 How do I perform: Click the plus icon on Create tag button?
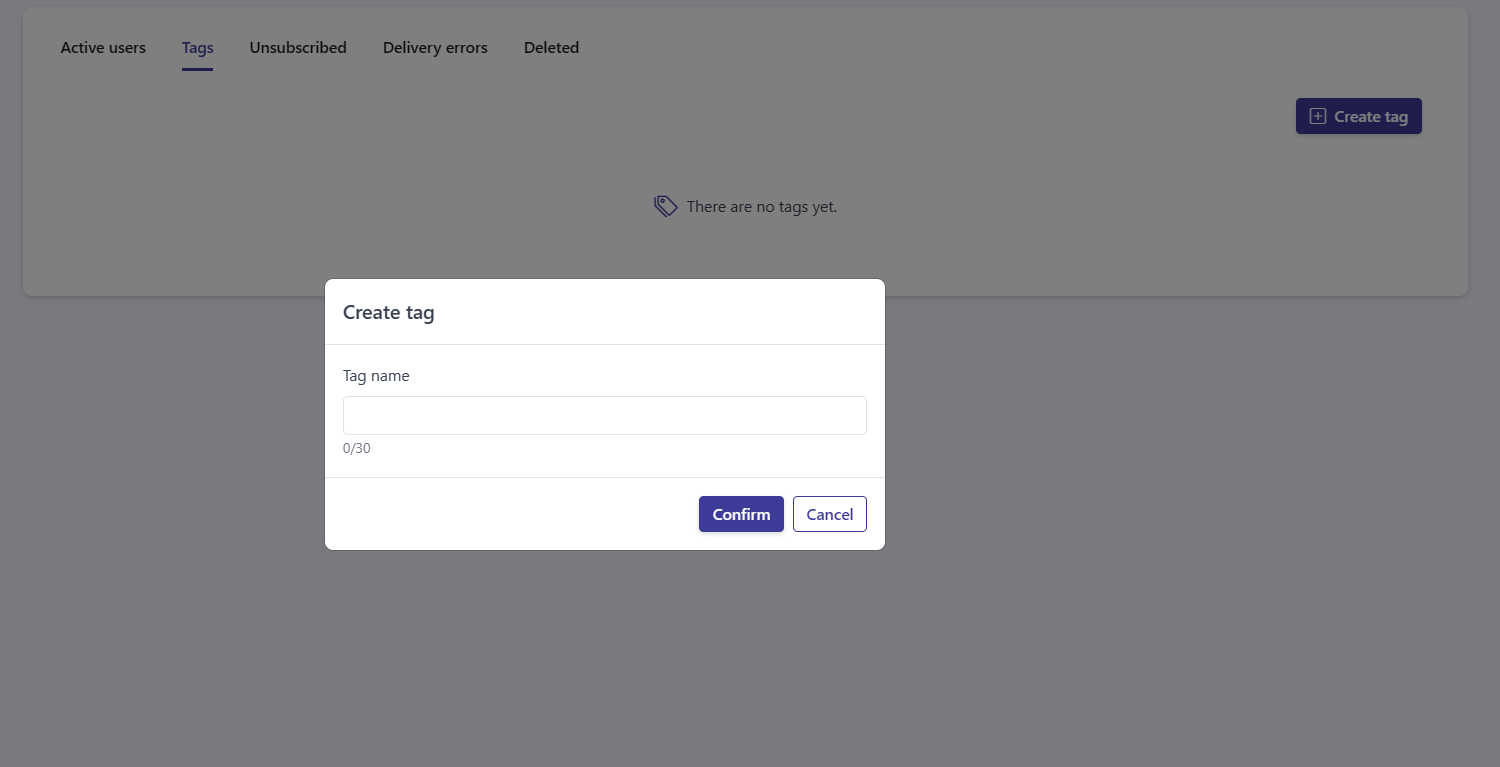(1318, 116)
